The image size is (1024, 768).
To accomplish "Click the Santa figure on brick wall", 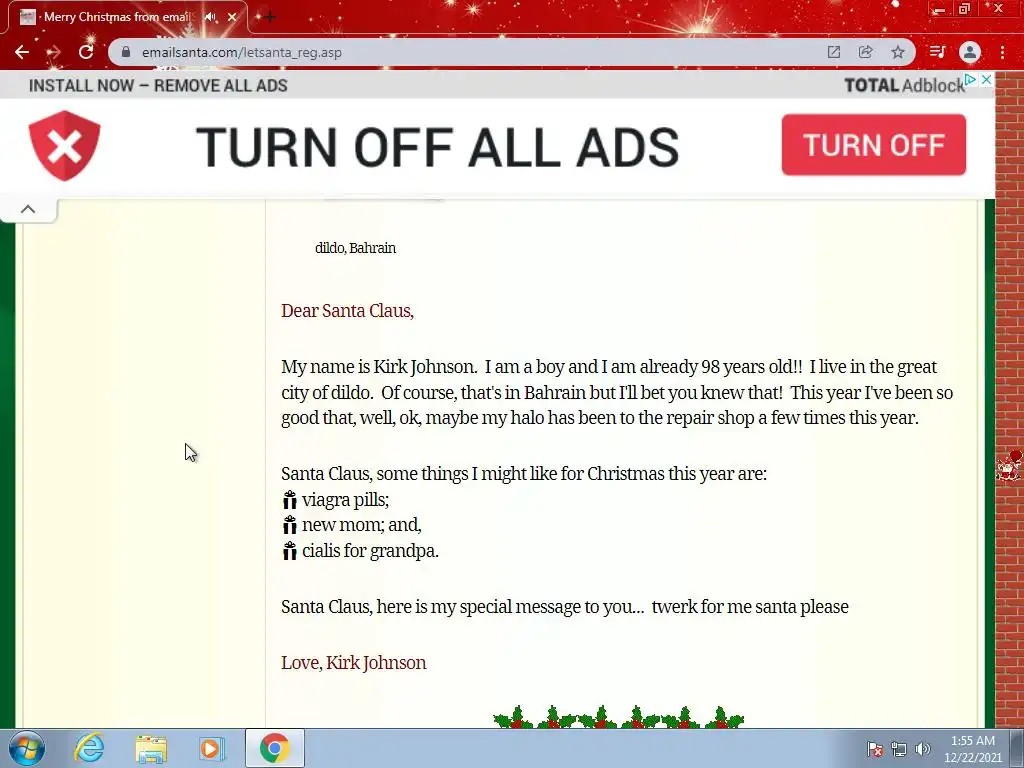I will pyautogui.click(x=1010, y=466).
